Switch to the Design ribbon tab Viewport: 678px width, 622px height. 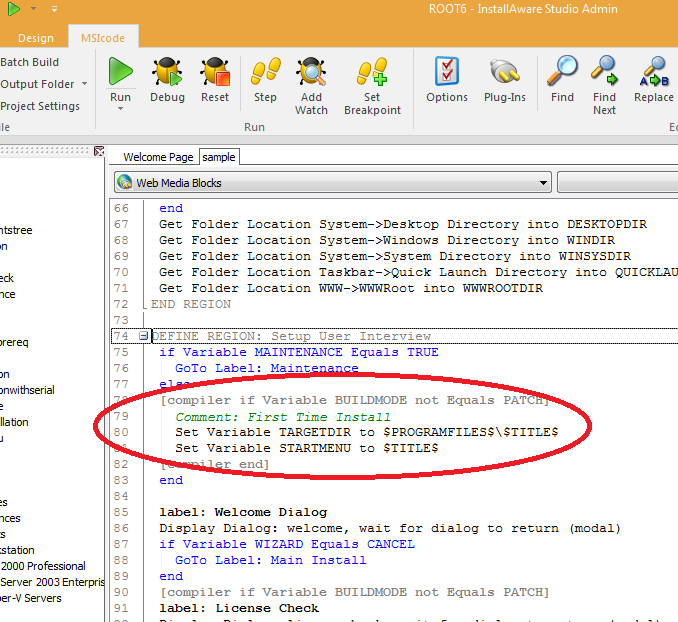coord(35,38)
